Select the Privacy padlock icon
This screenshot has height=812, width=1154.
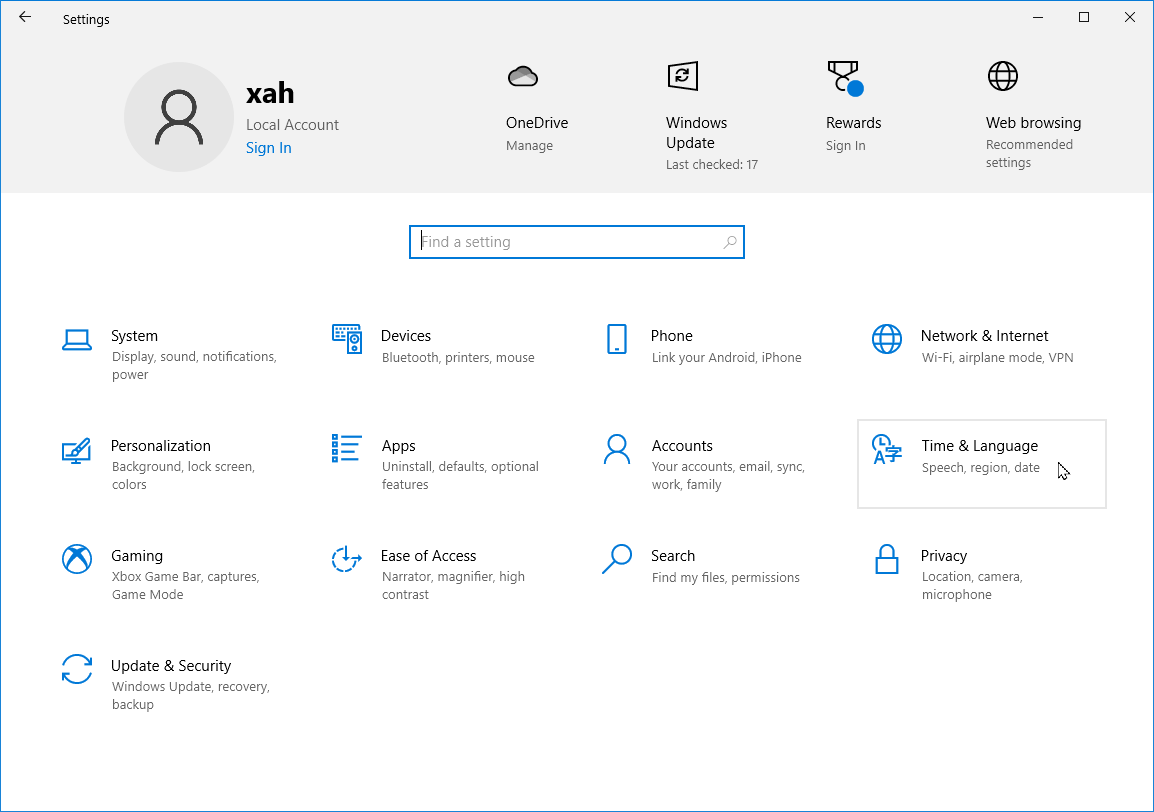tap(887, 559)
